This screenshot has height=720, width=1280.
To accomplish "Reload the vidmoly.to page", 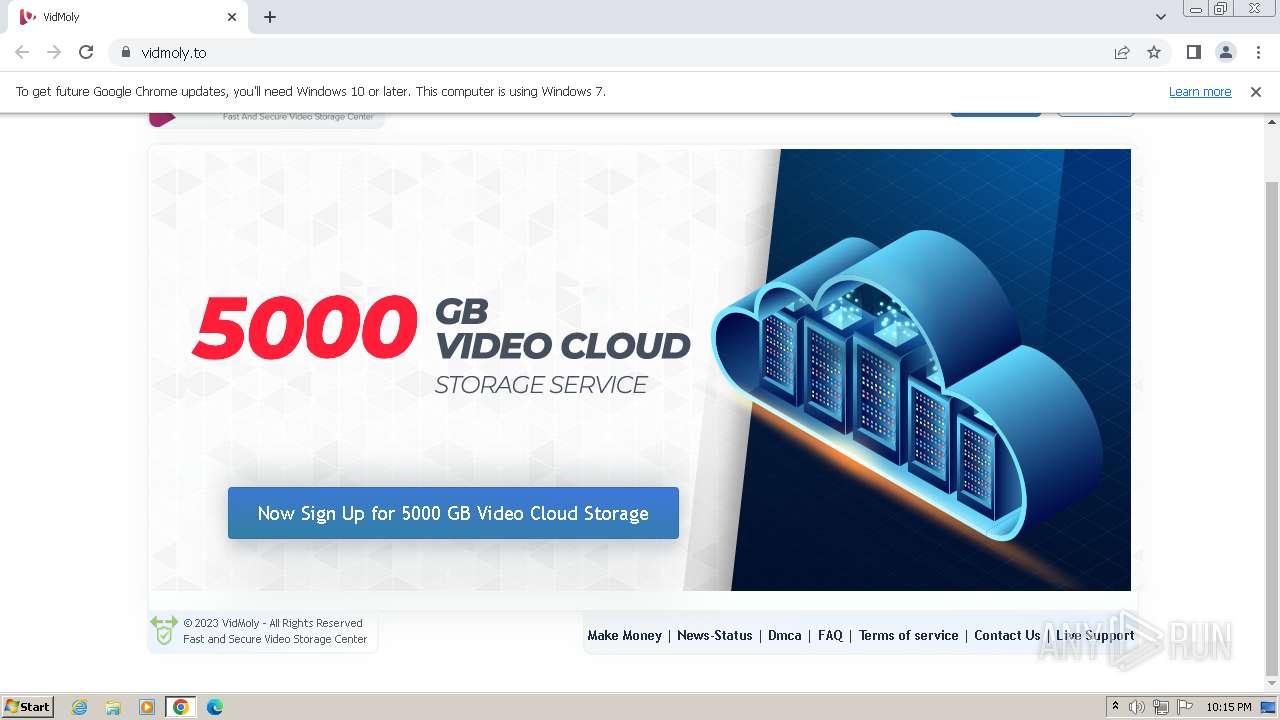I will pos(86,52).
